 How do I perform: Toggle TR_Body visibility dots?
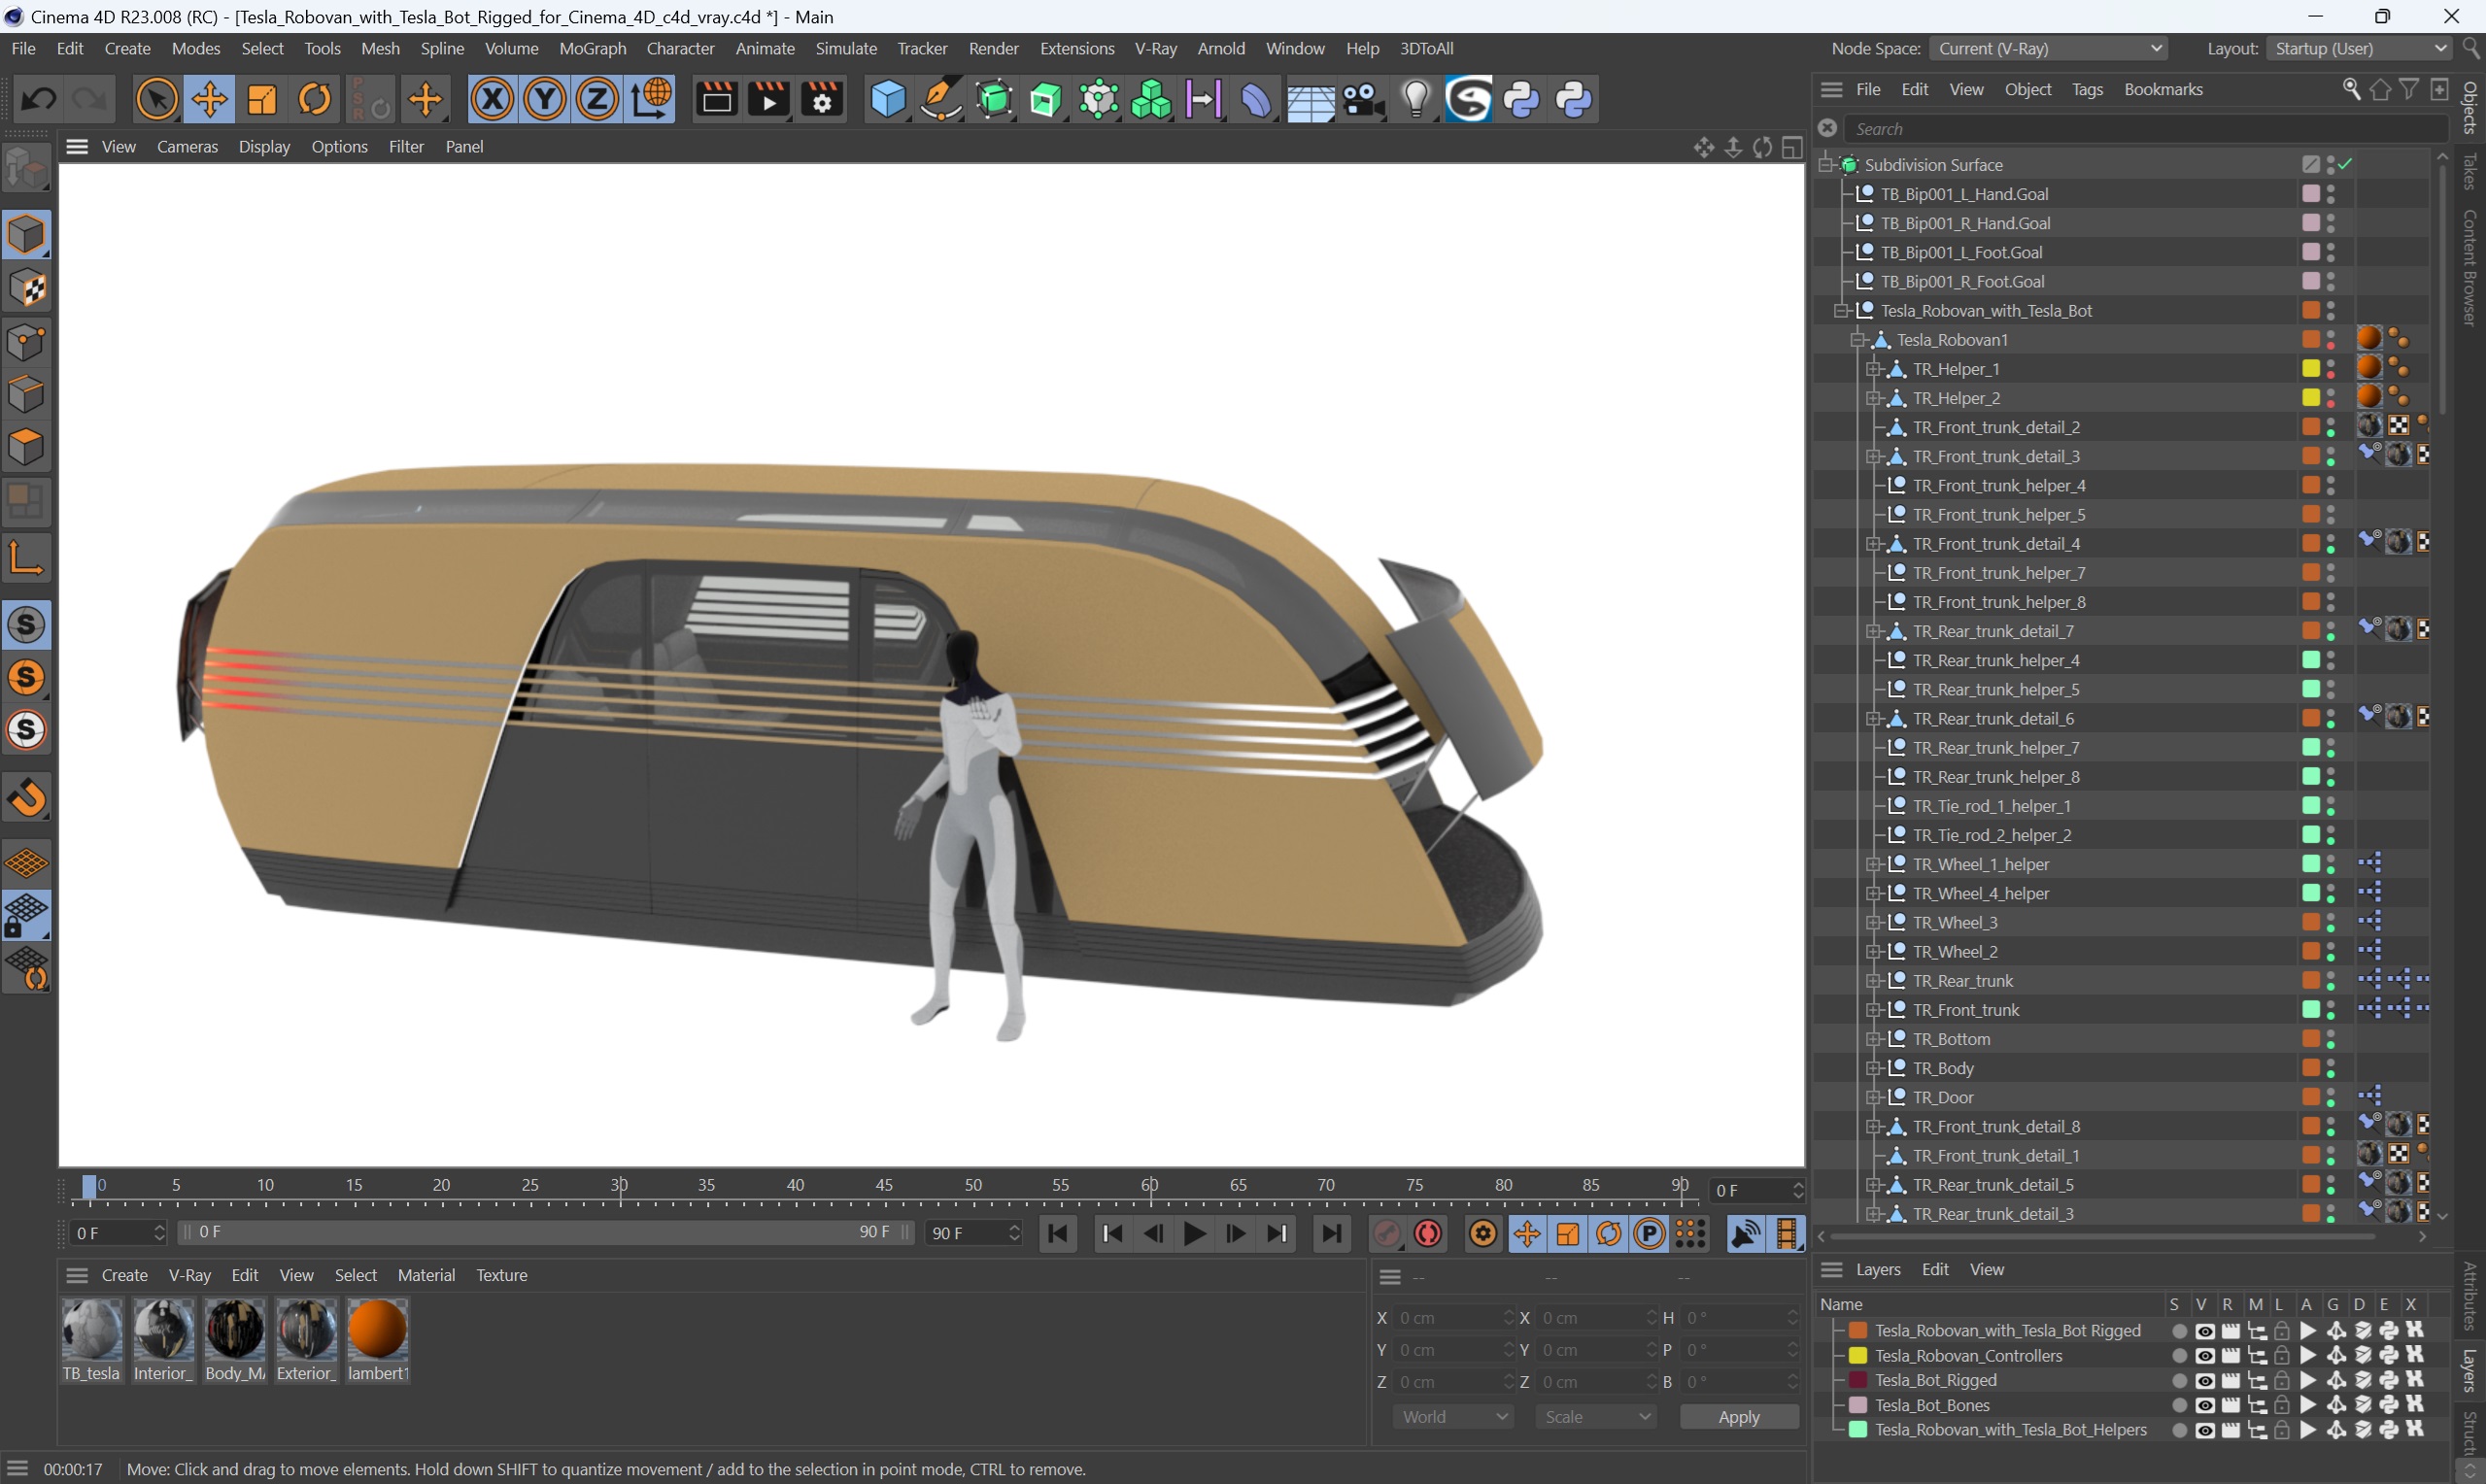tap(2331, 1068)
